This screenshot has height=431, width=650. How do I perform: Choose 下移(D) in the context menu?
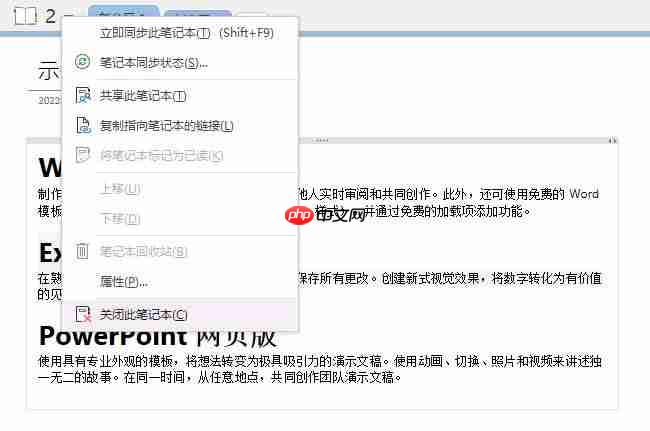[180, 218]
